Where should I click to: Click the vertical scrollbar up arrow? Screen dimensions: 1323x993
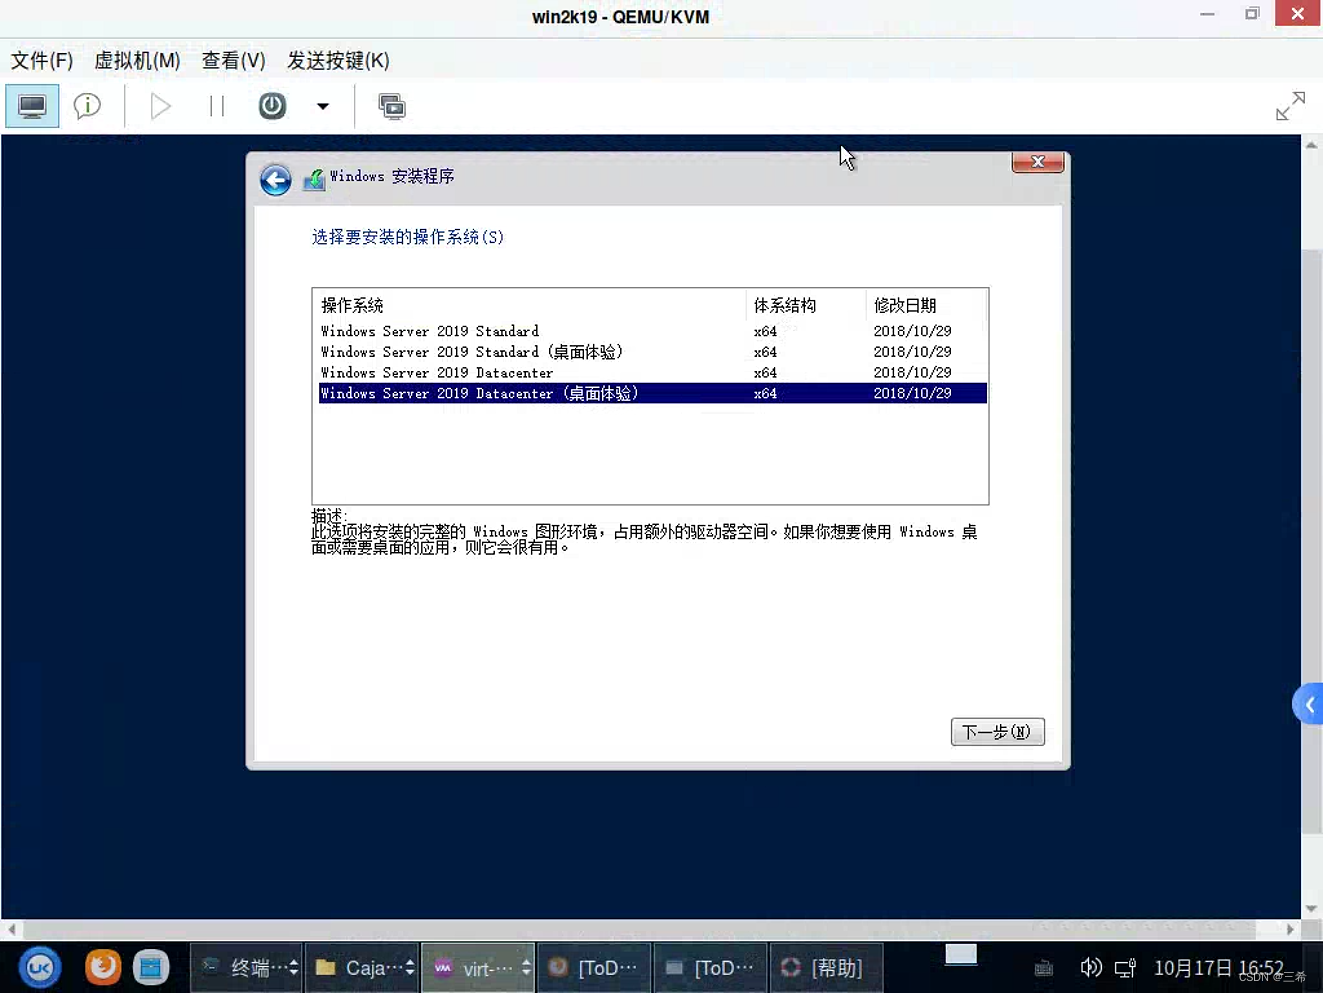1311,146
